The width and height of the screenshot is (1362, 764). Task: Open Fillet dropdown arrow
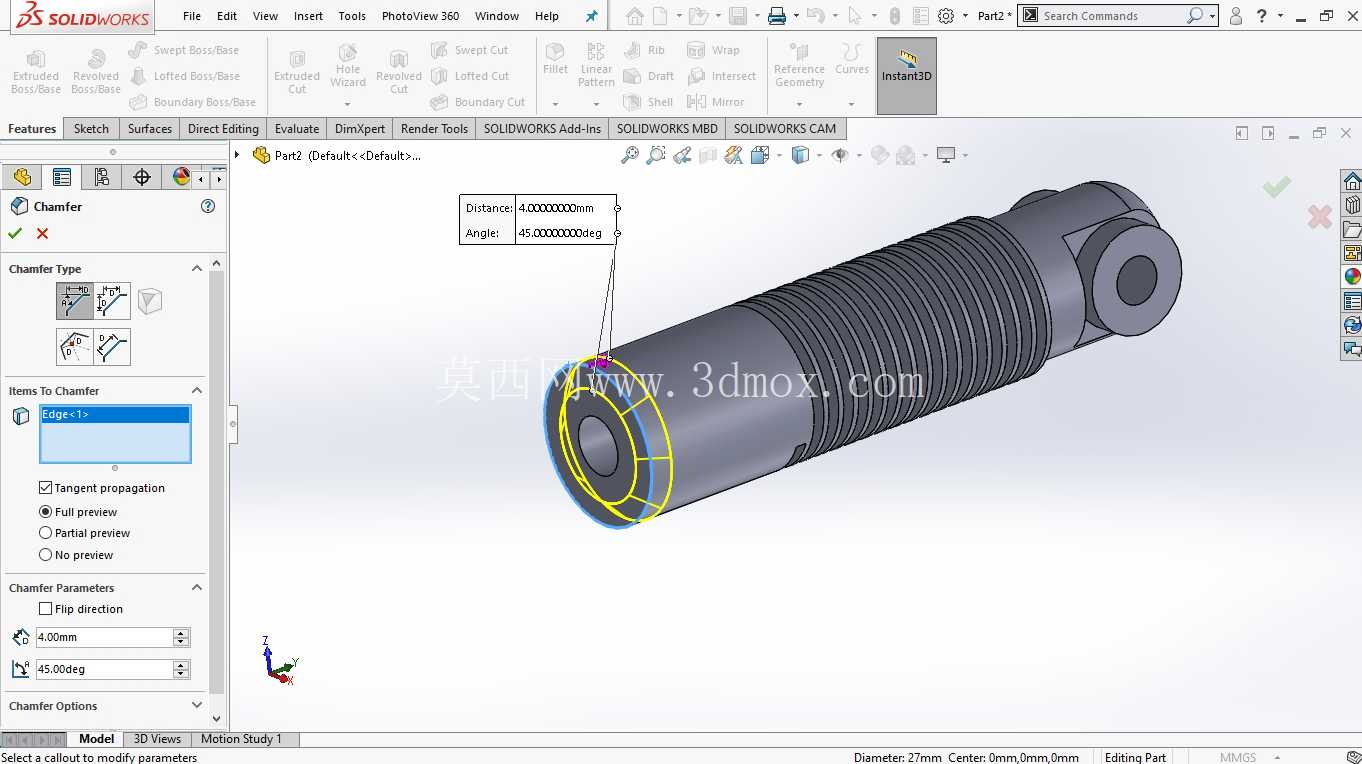click(x=555, y=104)
